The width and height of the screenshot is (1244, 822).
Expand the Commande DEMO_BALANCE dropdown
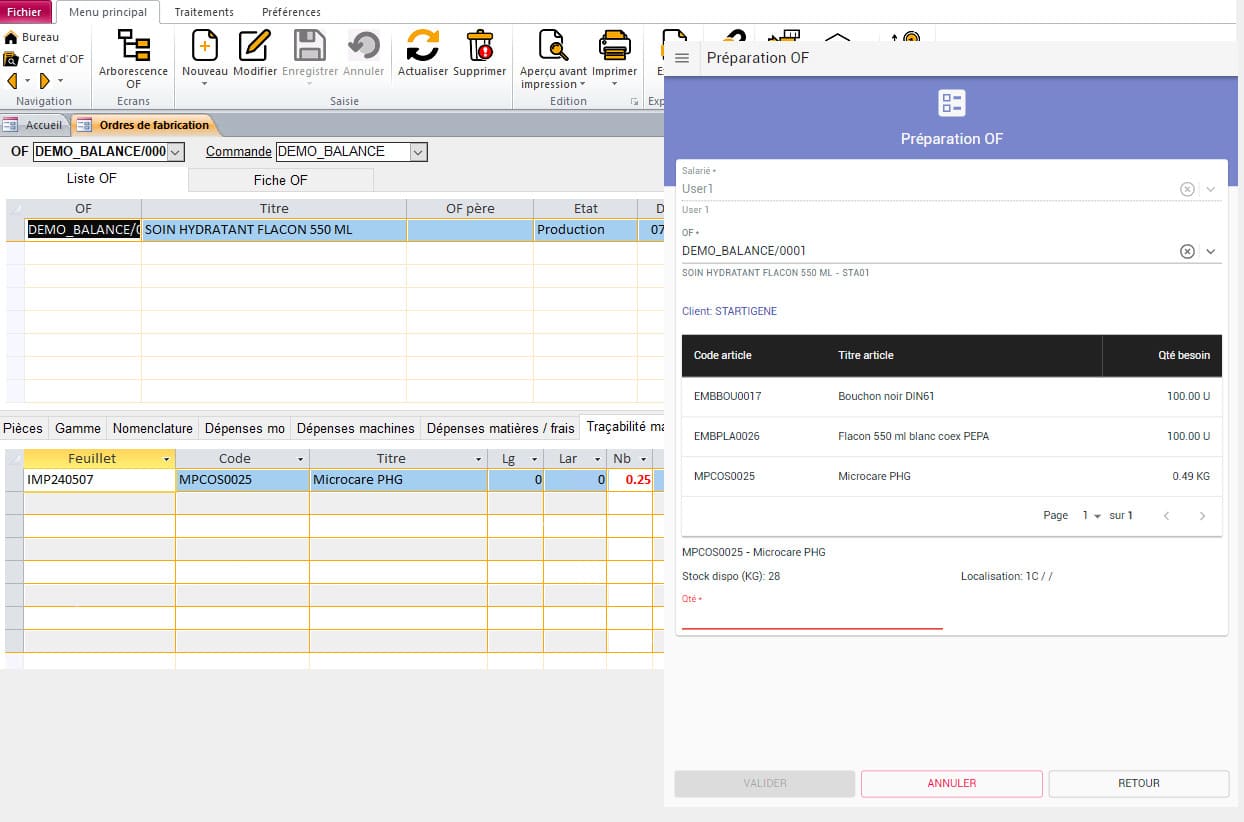(417, 151)
